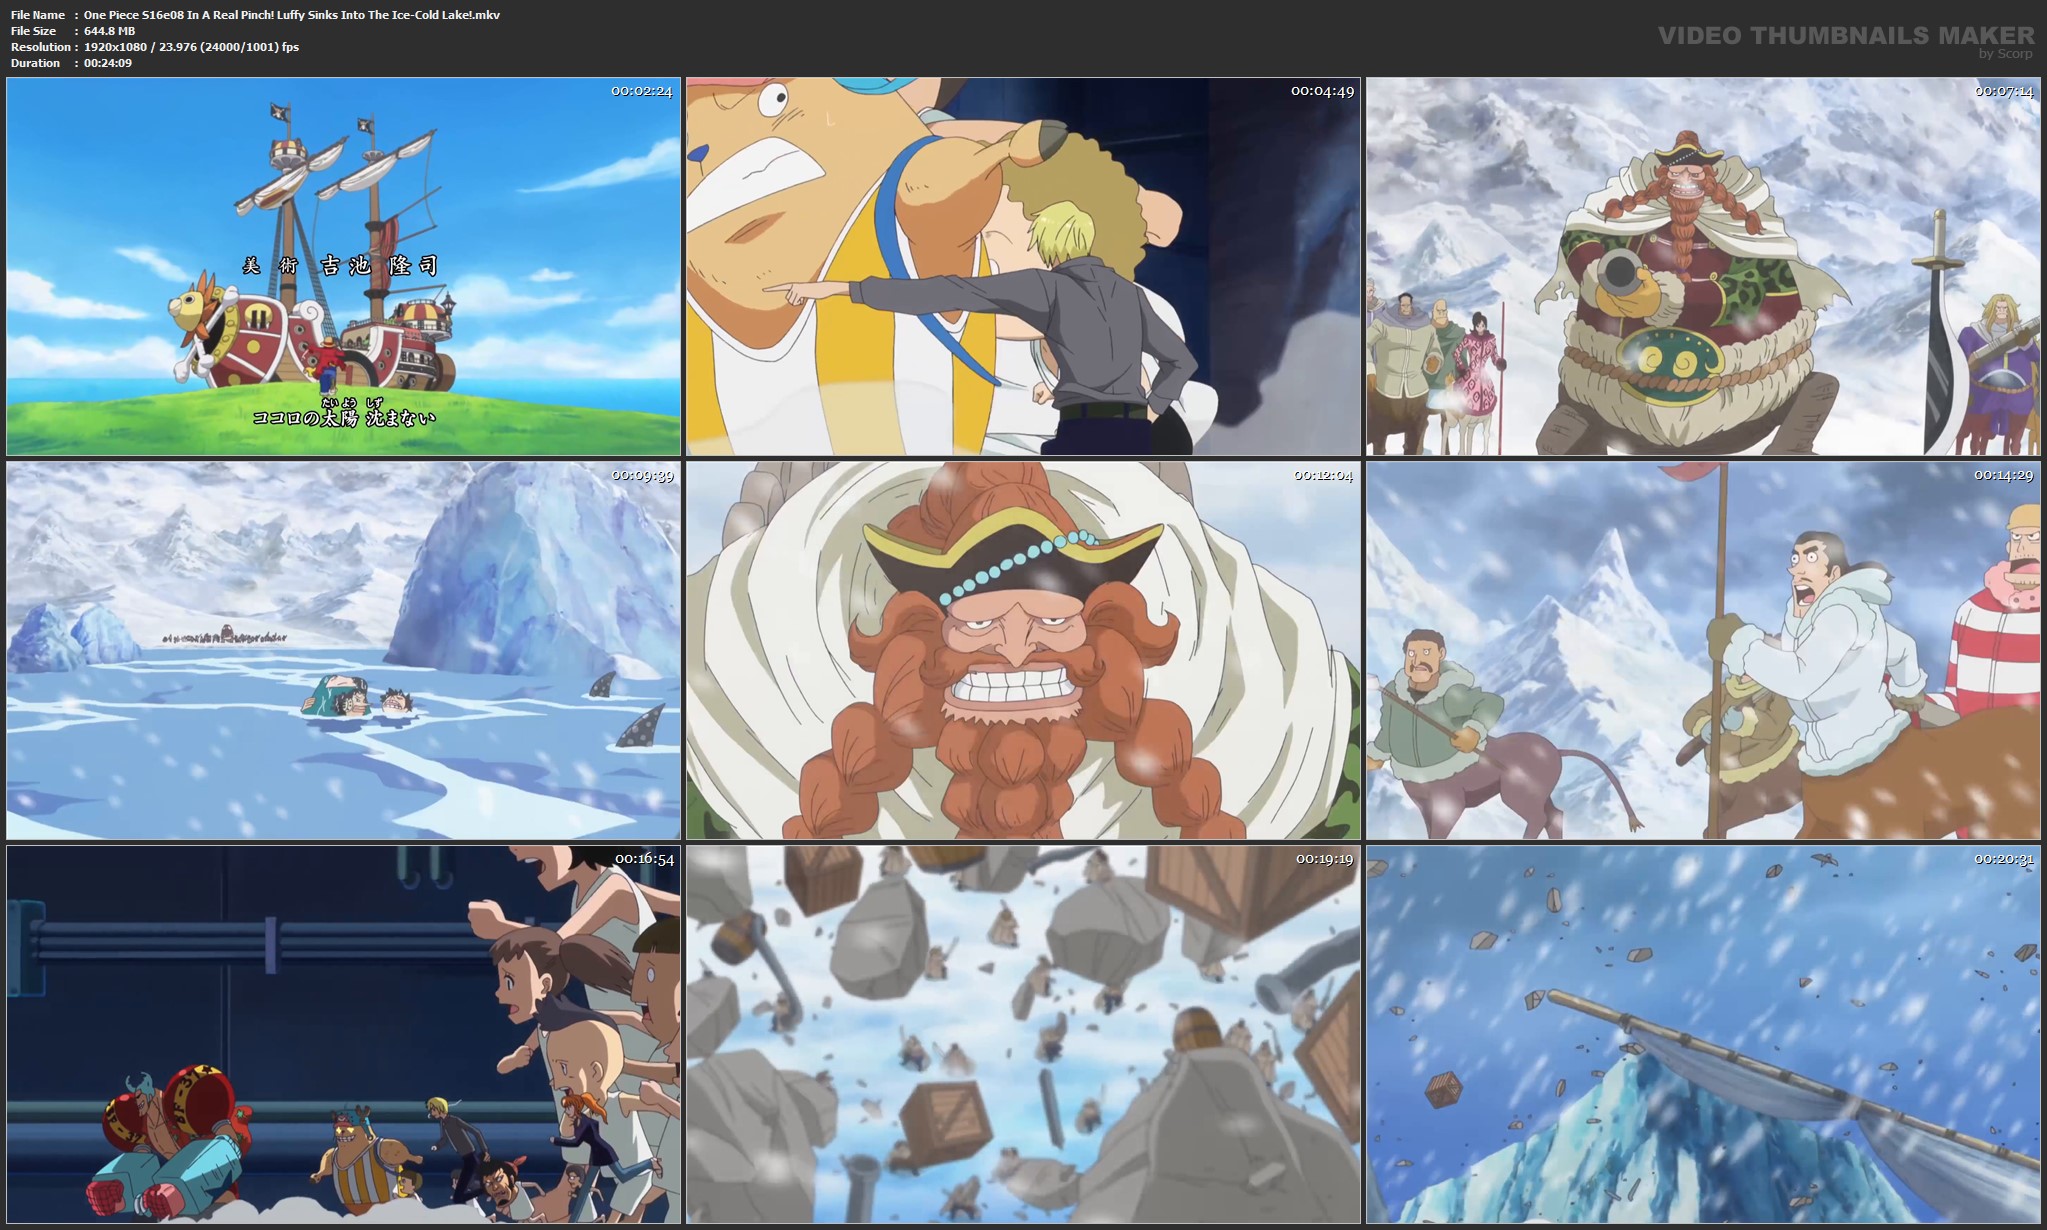
Task: Select the thumbnail at 00:20:31
Action: (1703, 1034)
